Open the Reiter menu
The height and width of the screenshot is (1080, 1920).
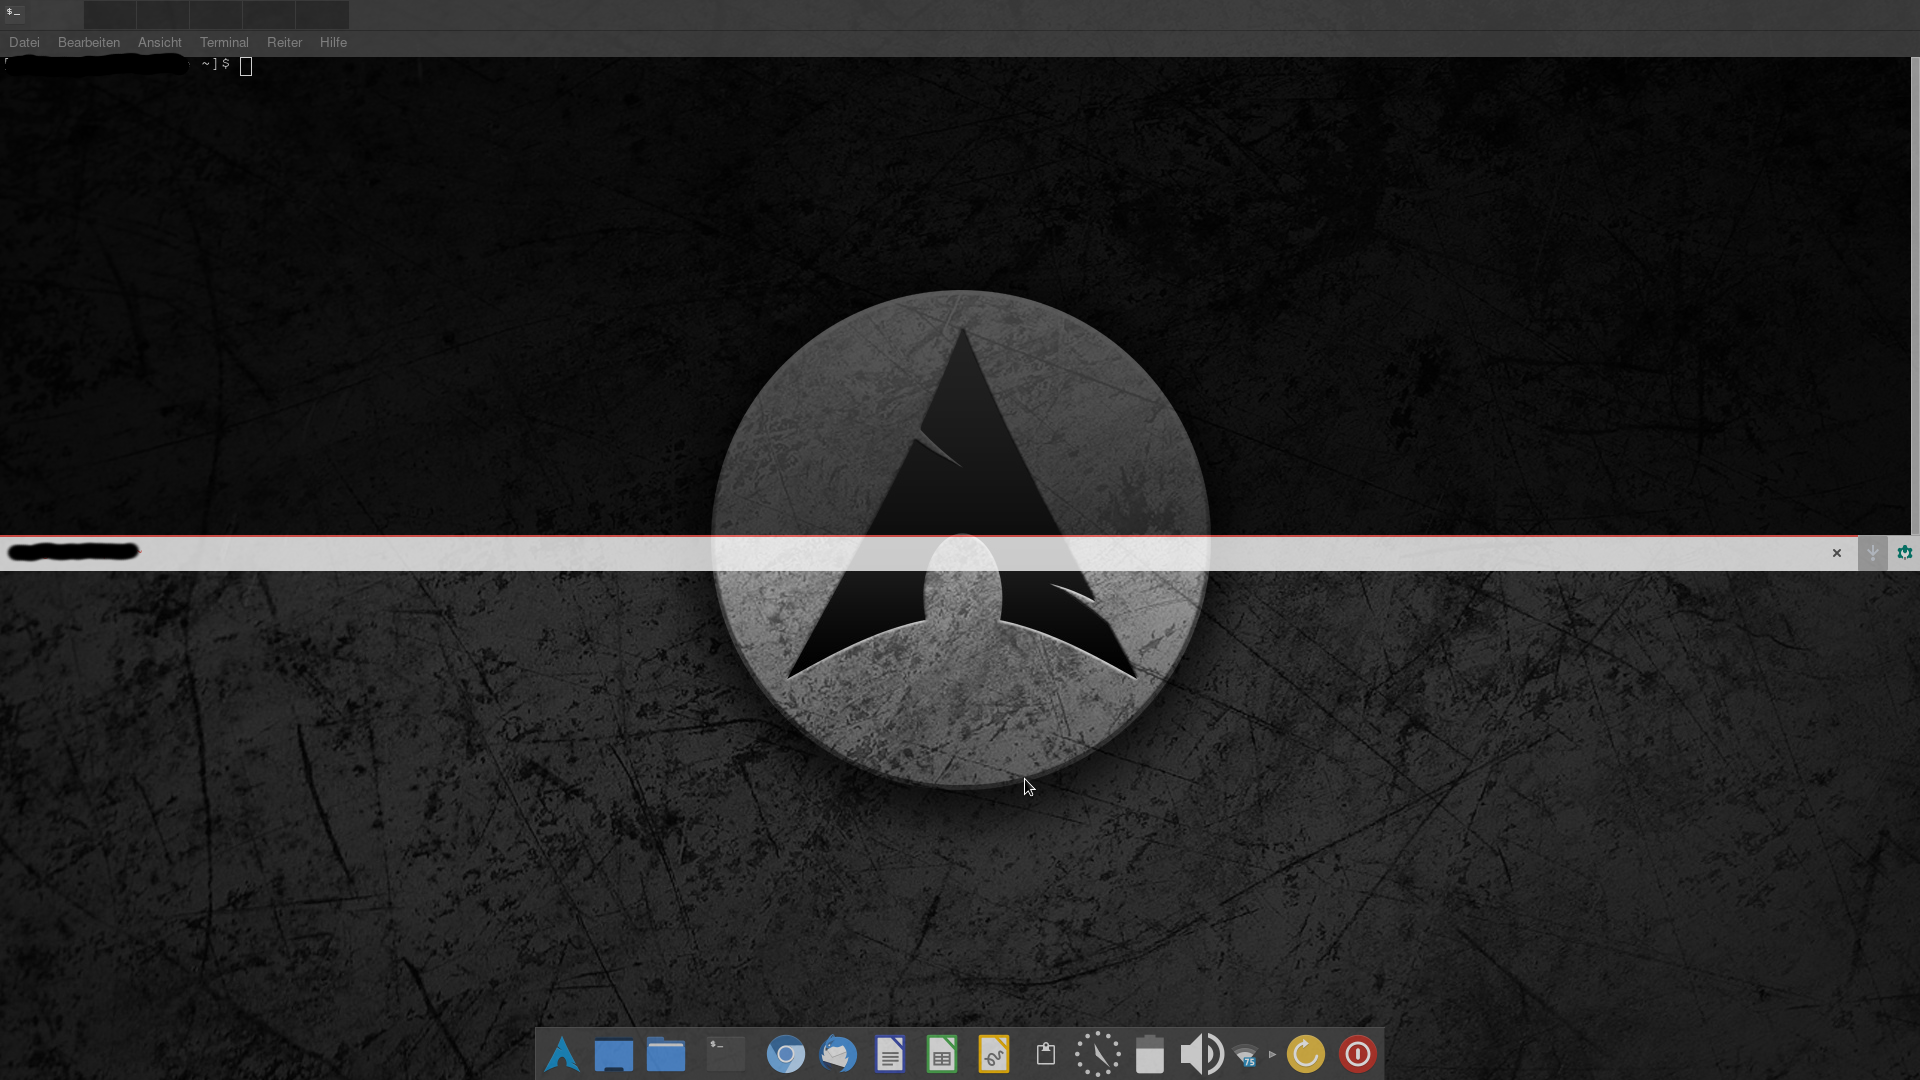point(284,42)
